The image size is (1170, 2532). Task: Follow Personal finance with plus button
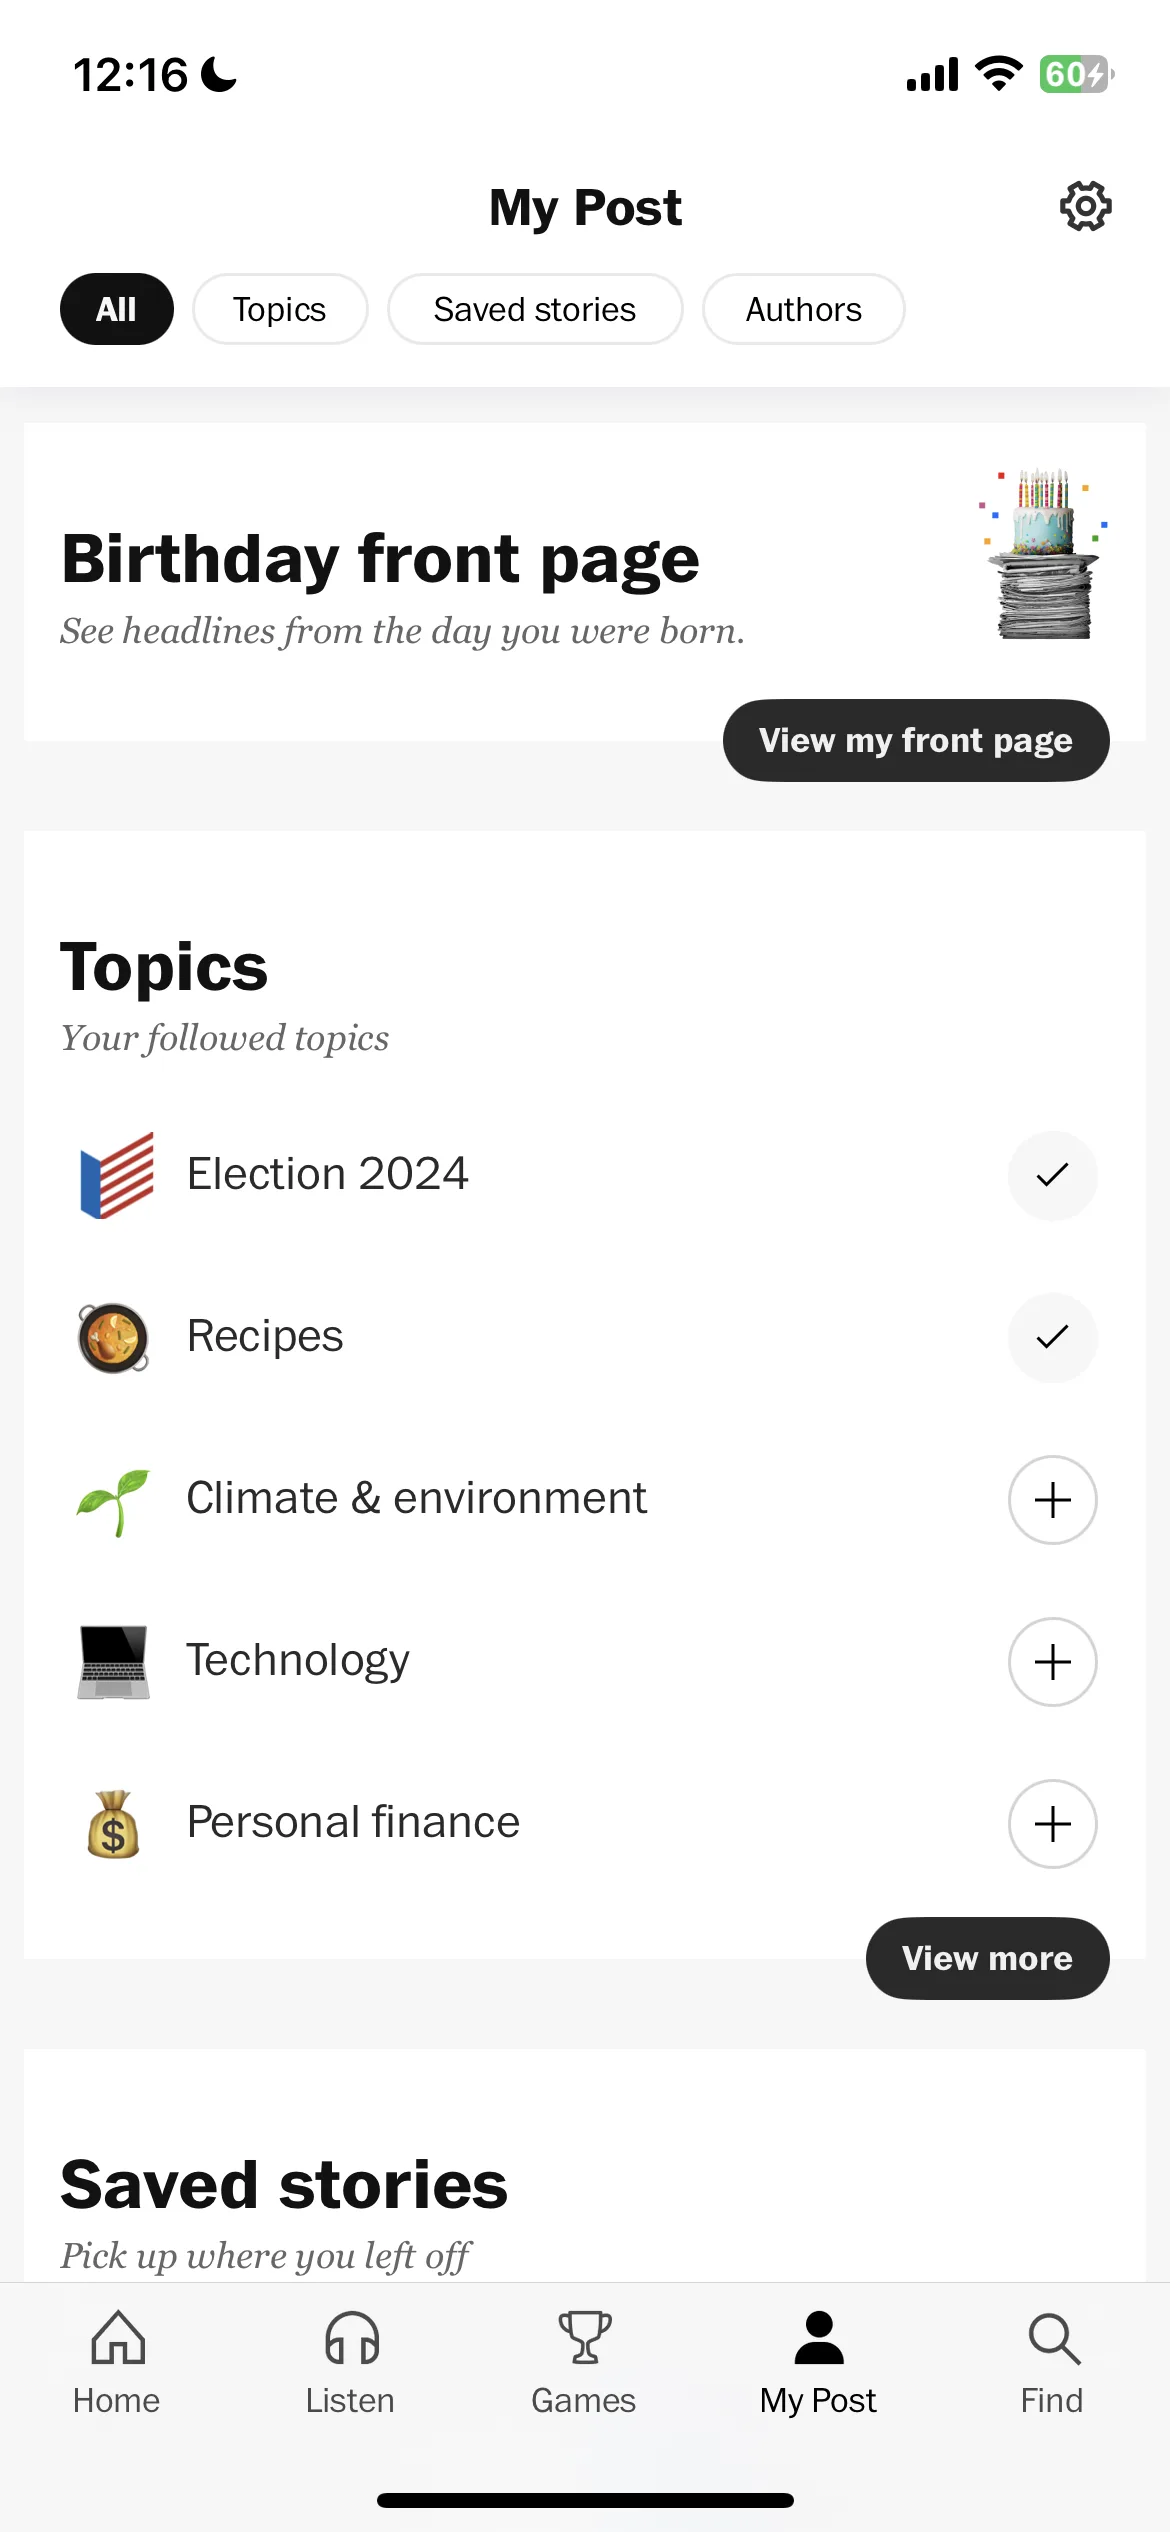click(1052, 1824)
